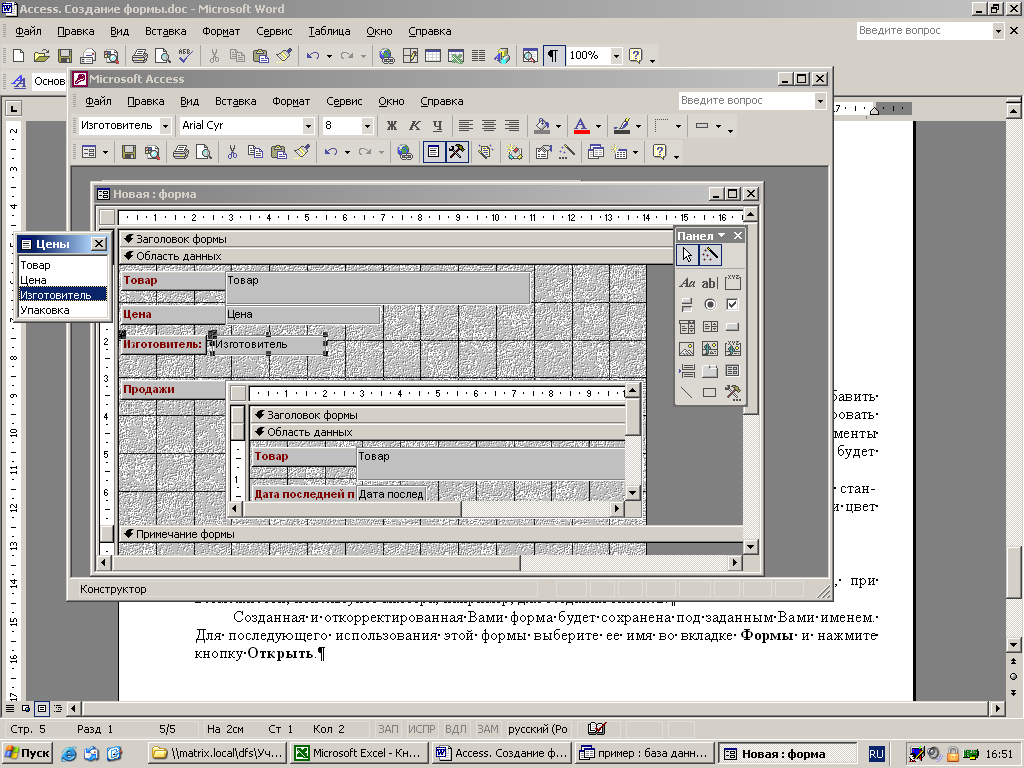Select the Option Button tool in toolbox
1024x768 pixels.
coord(709,304)
